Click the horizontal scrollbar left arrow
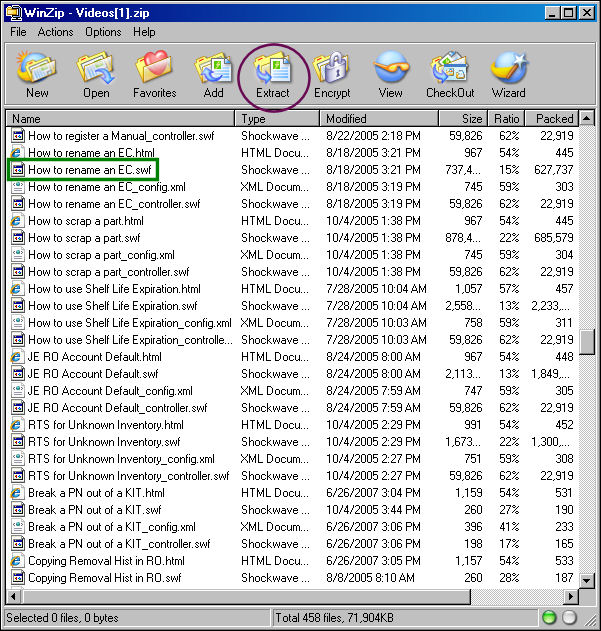This screenshot has height=631, width=601. coord(13,596)
